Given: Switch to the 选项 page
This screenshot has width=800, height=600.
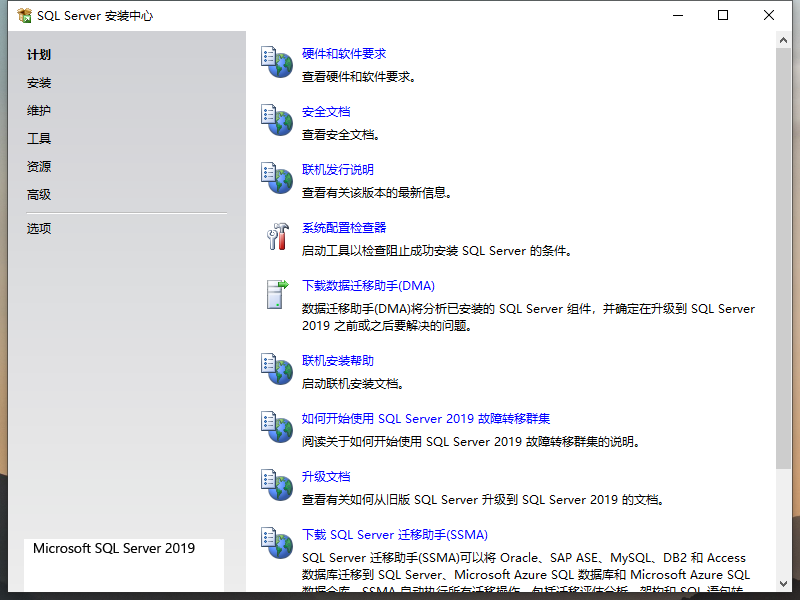Looking at the screenshot, I should [x=39, y=228].
